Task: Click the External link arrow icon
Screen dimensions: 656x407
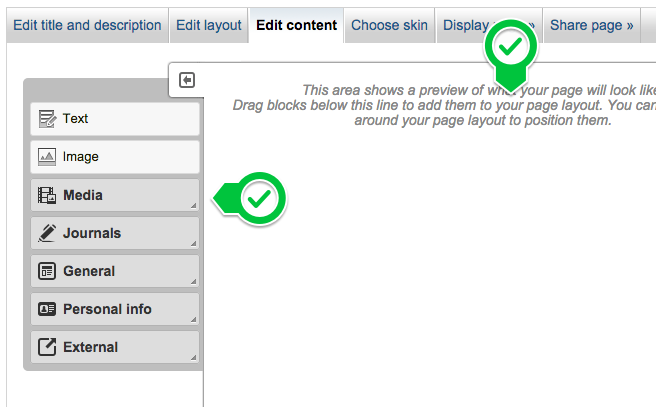Action: (47, 347)
